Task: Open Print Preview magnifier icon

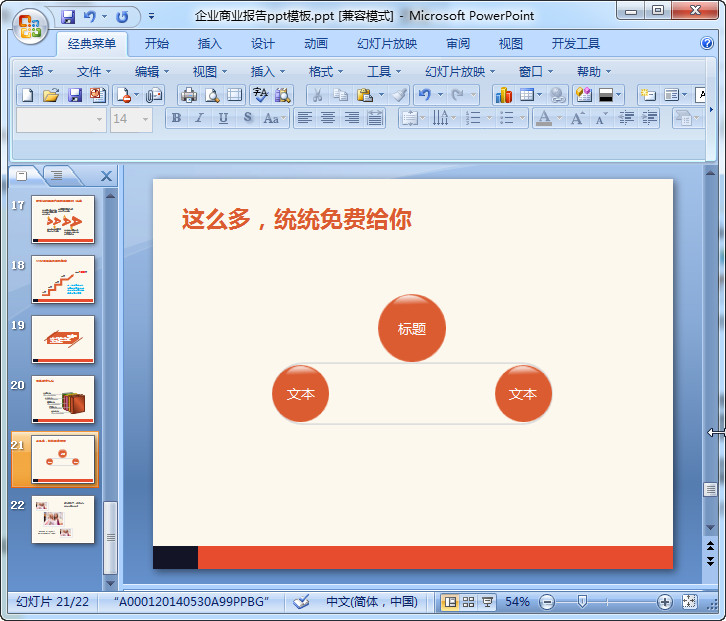Action: coord(212,95)
